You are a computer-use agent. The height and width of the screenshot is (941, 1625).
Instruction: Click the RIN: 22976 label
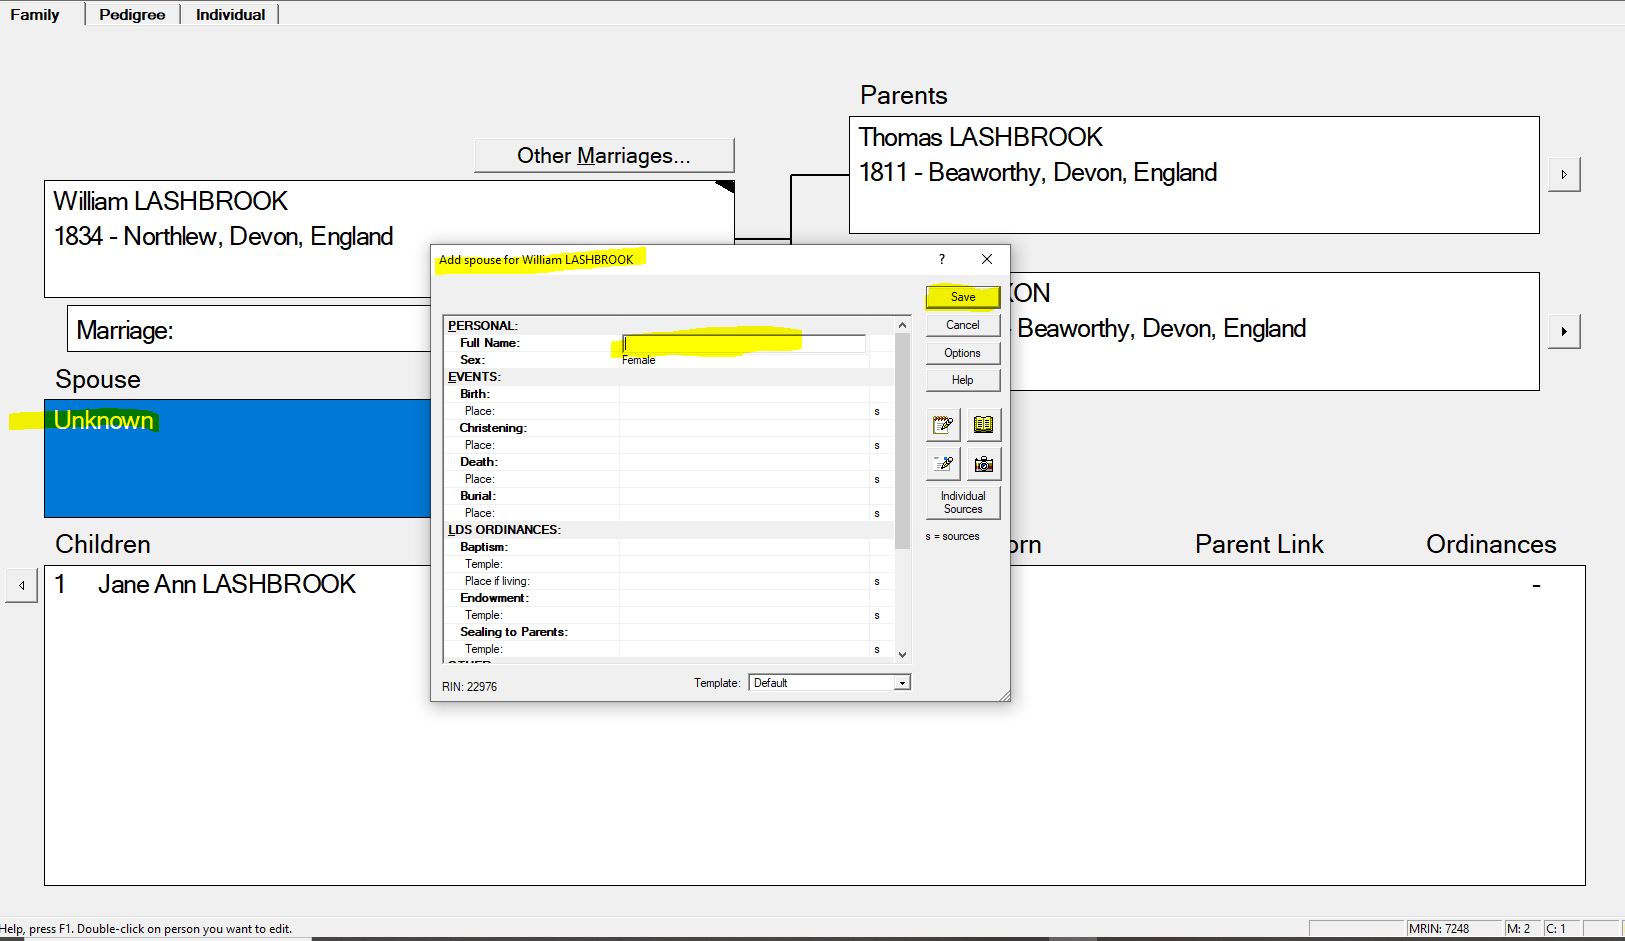tap(469, 687)
